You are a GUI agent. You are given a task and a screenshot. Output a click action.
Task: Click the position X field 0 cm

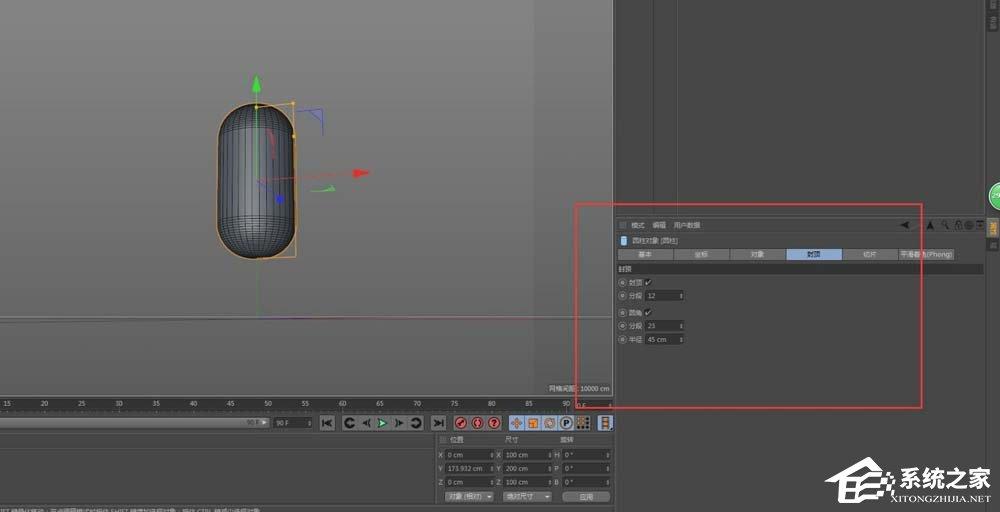[469, 455]
